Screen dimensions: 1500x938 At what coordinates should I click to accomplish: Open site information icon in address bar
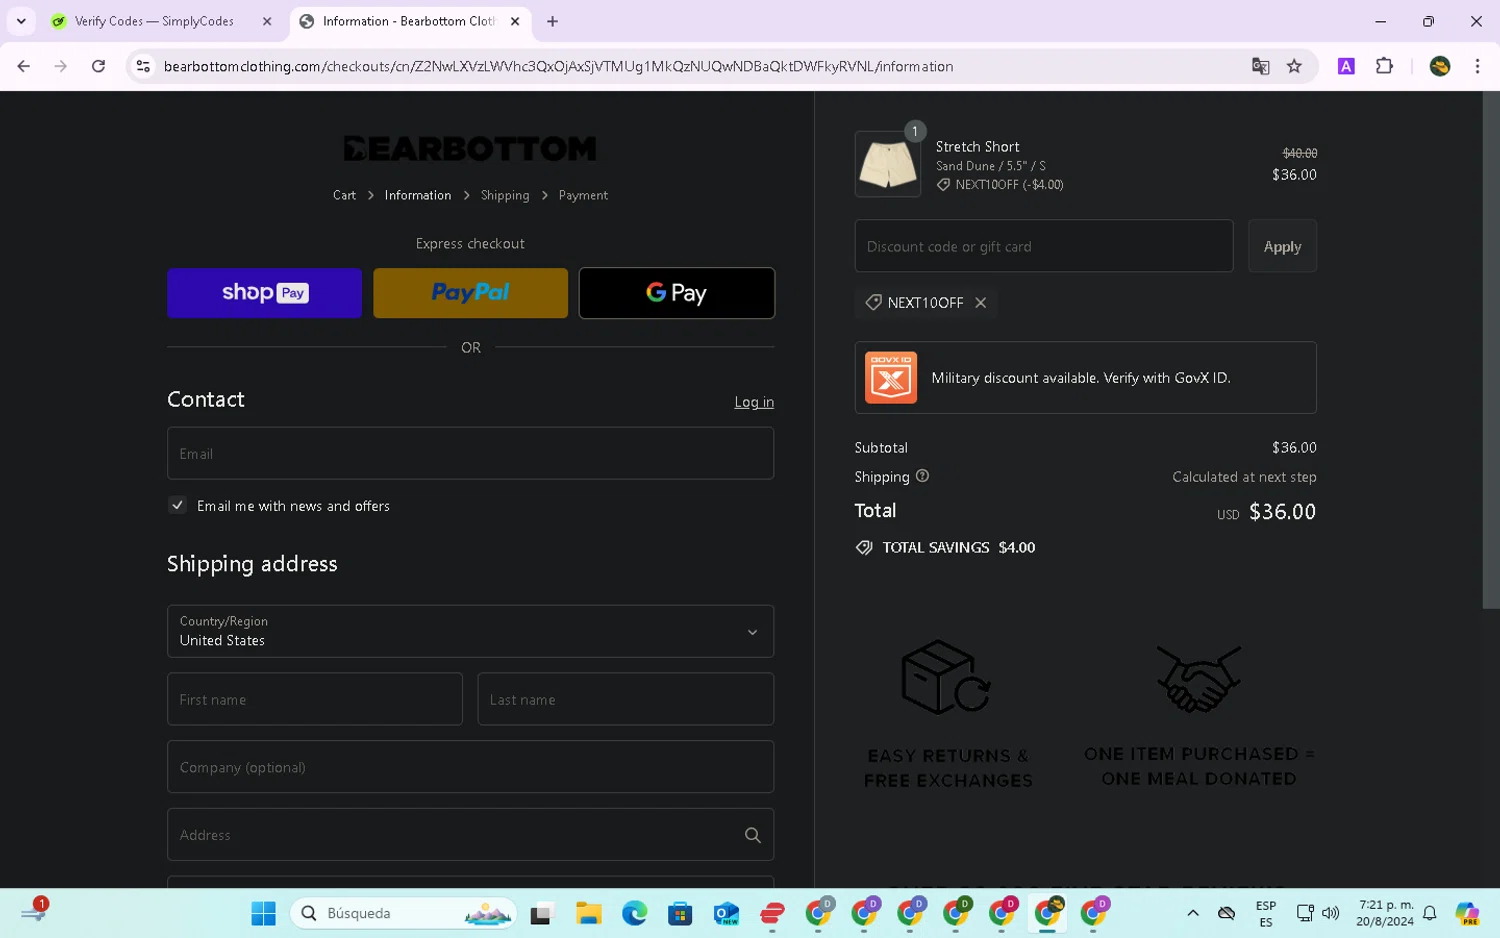143,66
